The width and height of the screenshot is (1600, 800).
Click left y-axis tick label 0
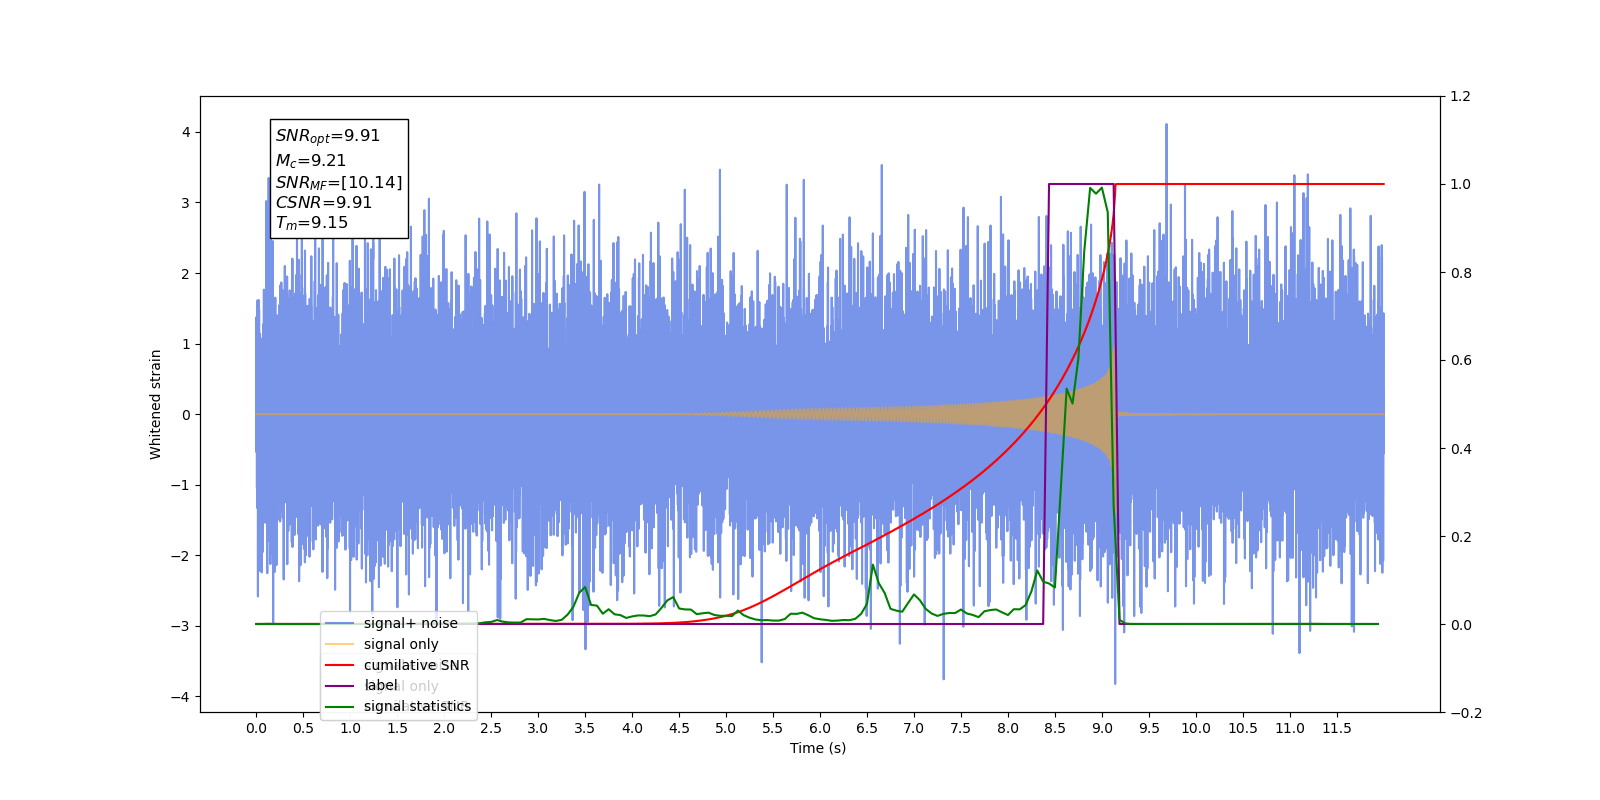coord(186,414)
